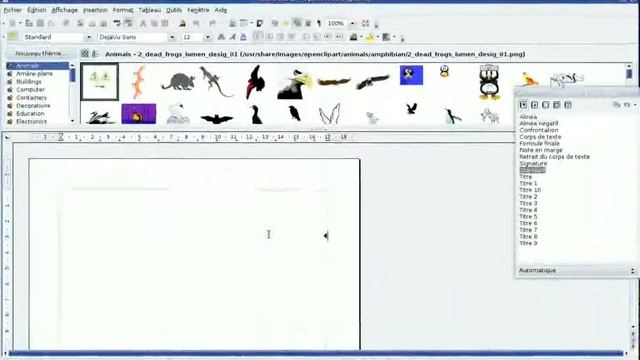Select the Animals gallery theme
This screenshot has height=360, width=640.
pyautogui.click(x=38, y=66)
